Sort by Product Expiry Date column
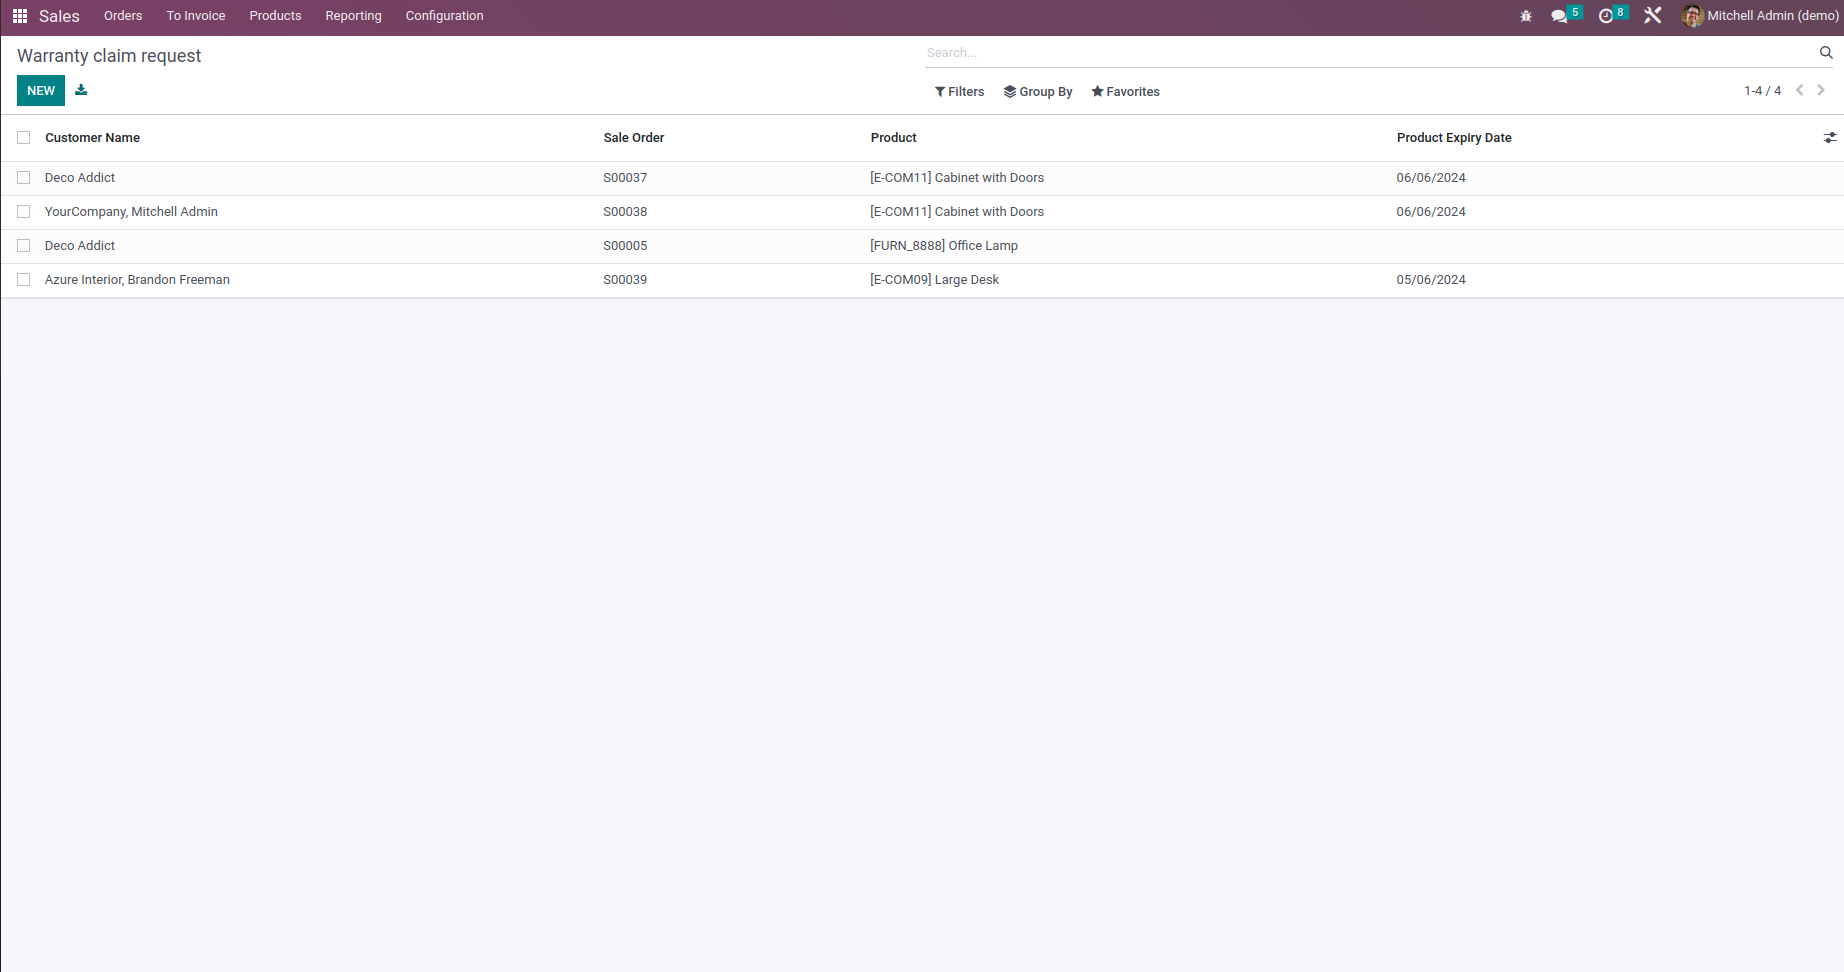Viewport: 1844px width, 972px height. 1454,138
